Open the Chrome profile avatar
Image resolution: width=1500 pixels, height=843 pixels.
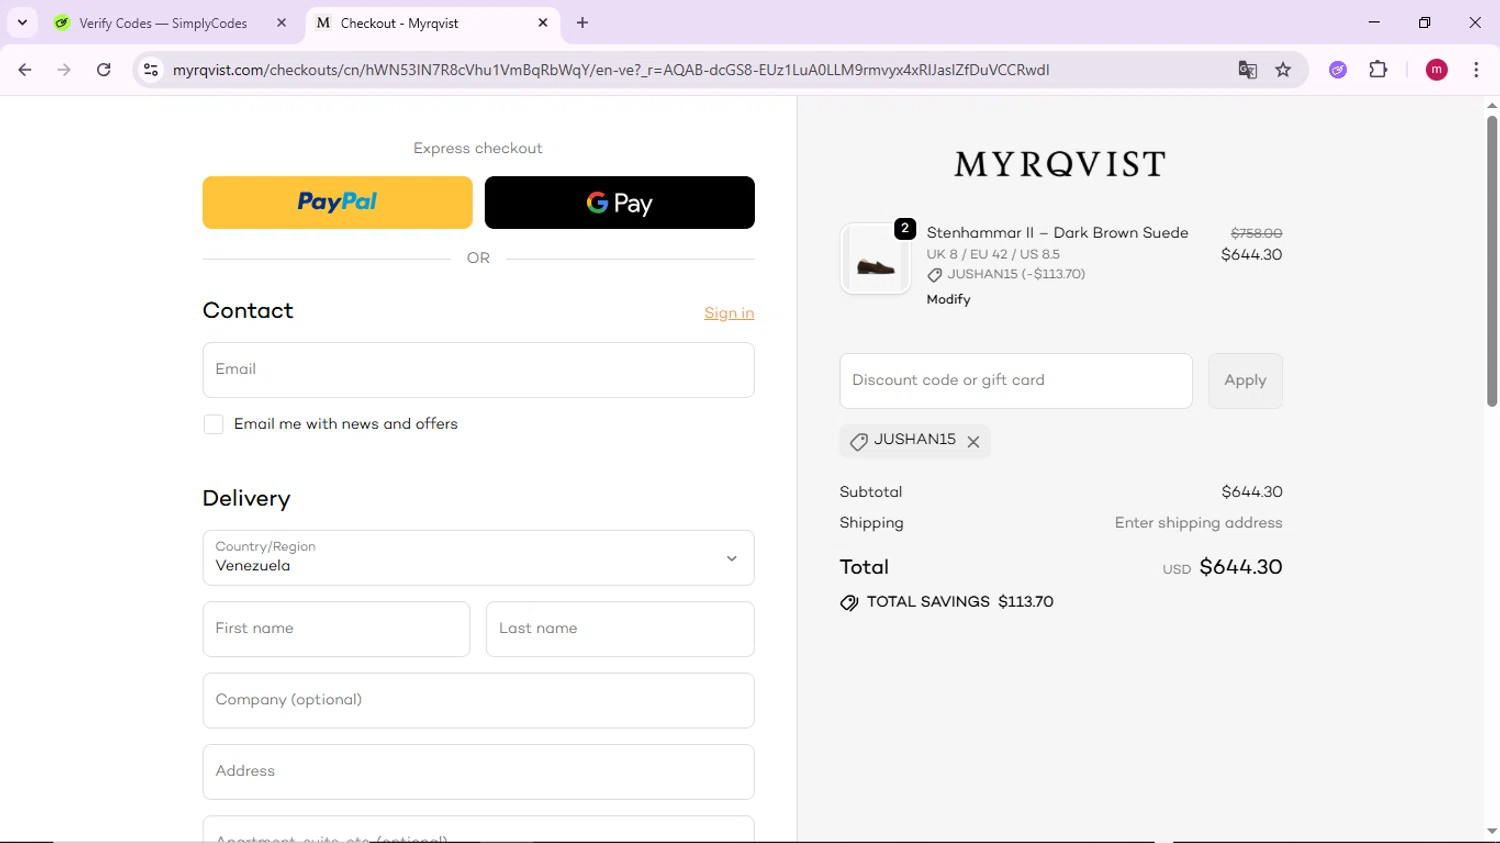(x=1436, y=70)
